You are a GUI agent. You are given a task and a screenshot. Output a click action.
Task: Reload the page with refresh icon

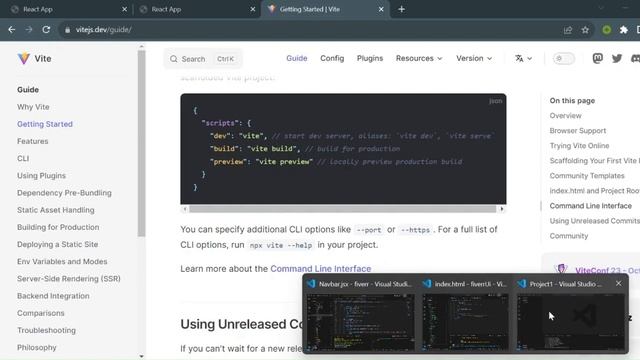coord(46,29)
